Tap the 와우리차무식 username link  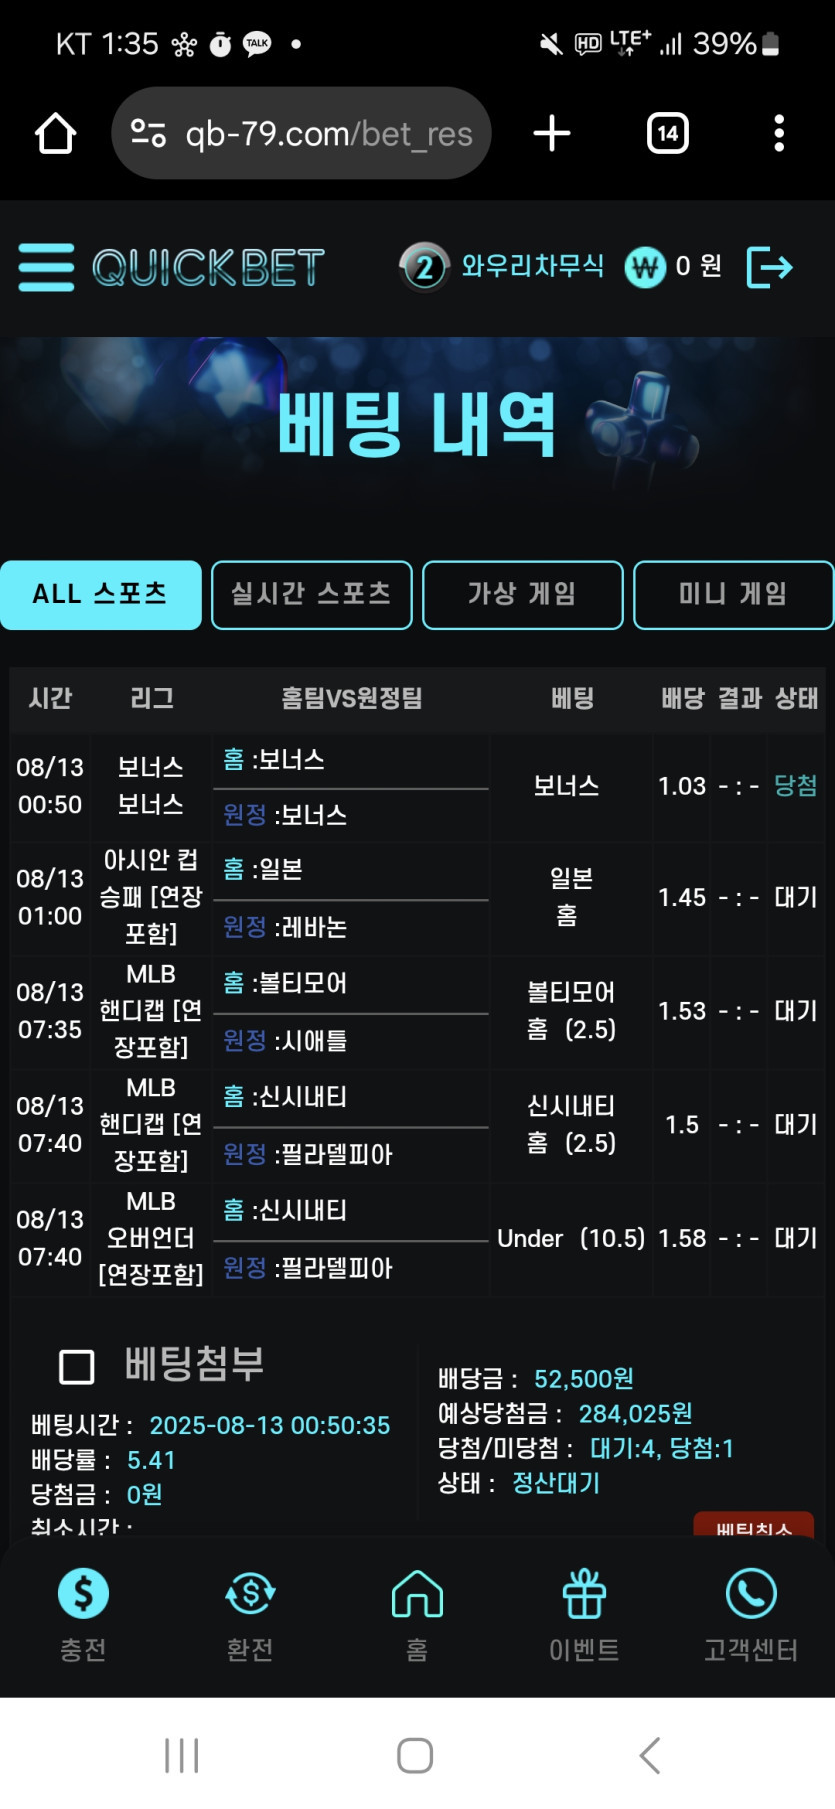tap(532, 266)
